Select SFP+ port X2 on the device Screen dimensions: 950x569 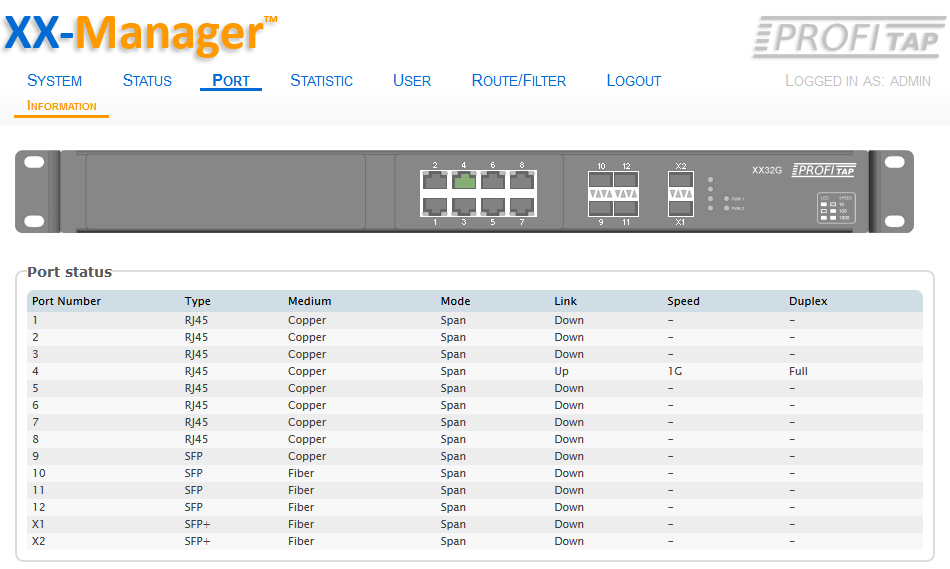[x=680, y=180]
